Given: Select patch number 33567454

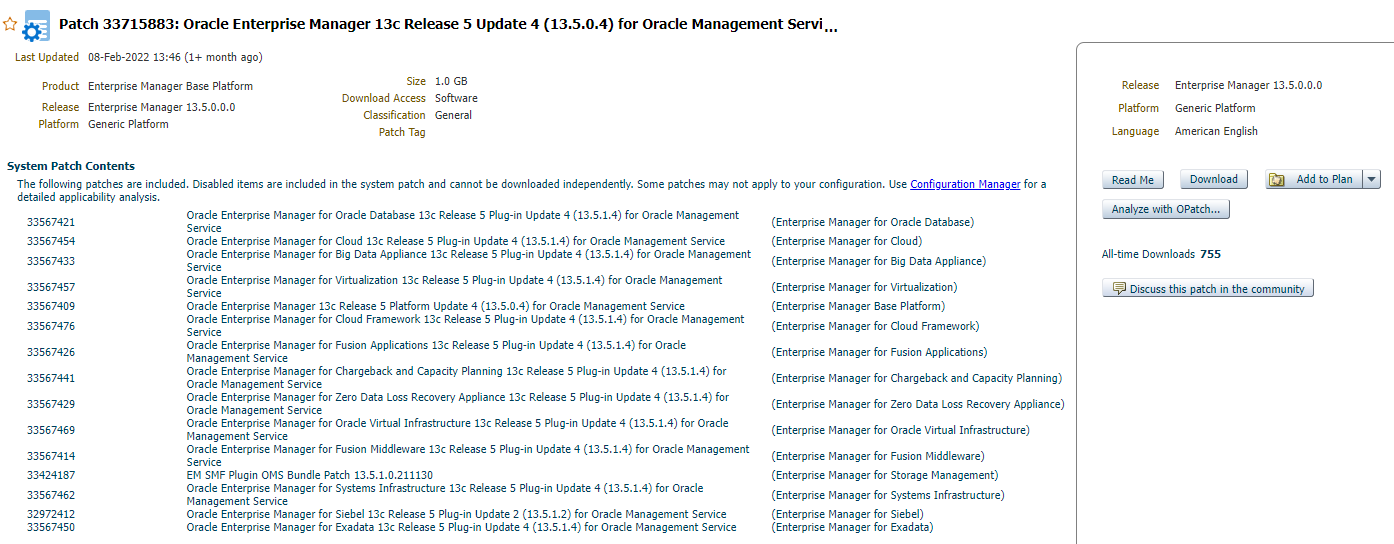Looking at the screenshot, I should click(51, 242).
